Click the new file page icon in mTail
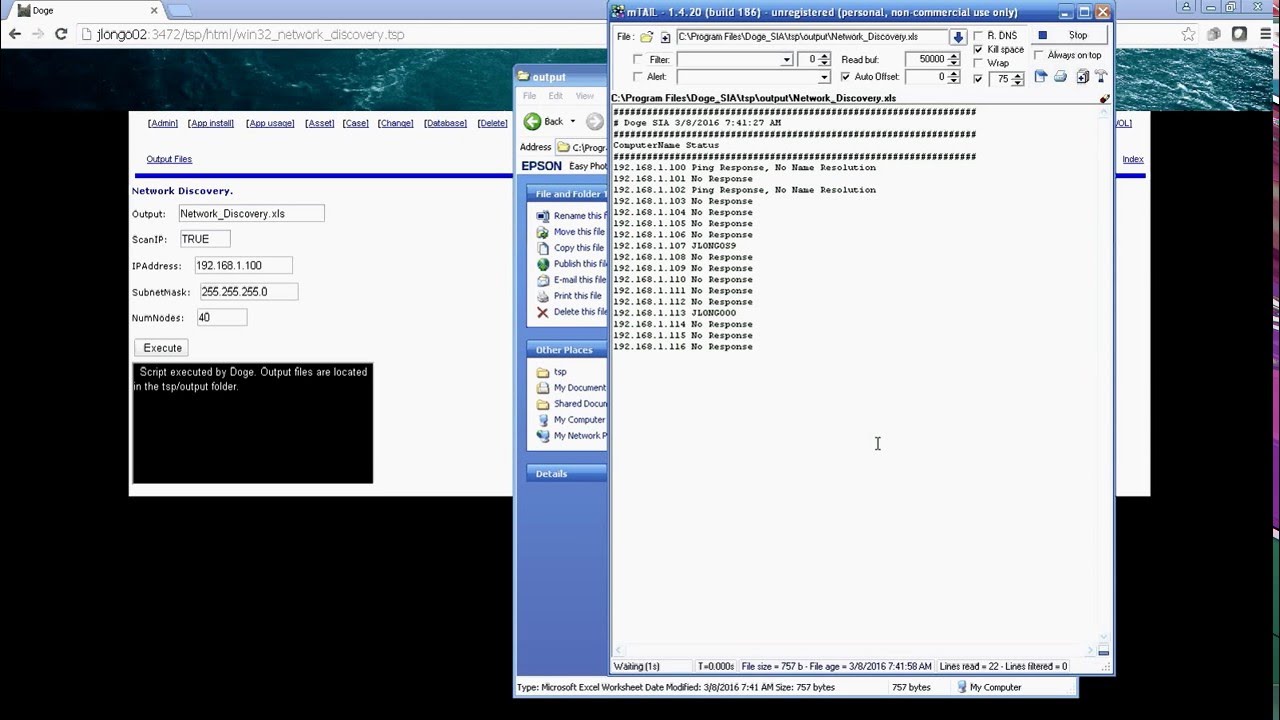This screenshot has width=1280, height=720. point(666,37)
